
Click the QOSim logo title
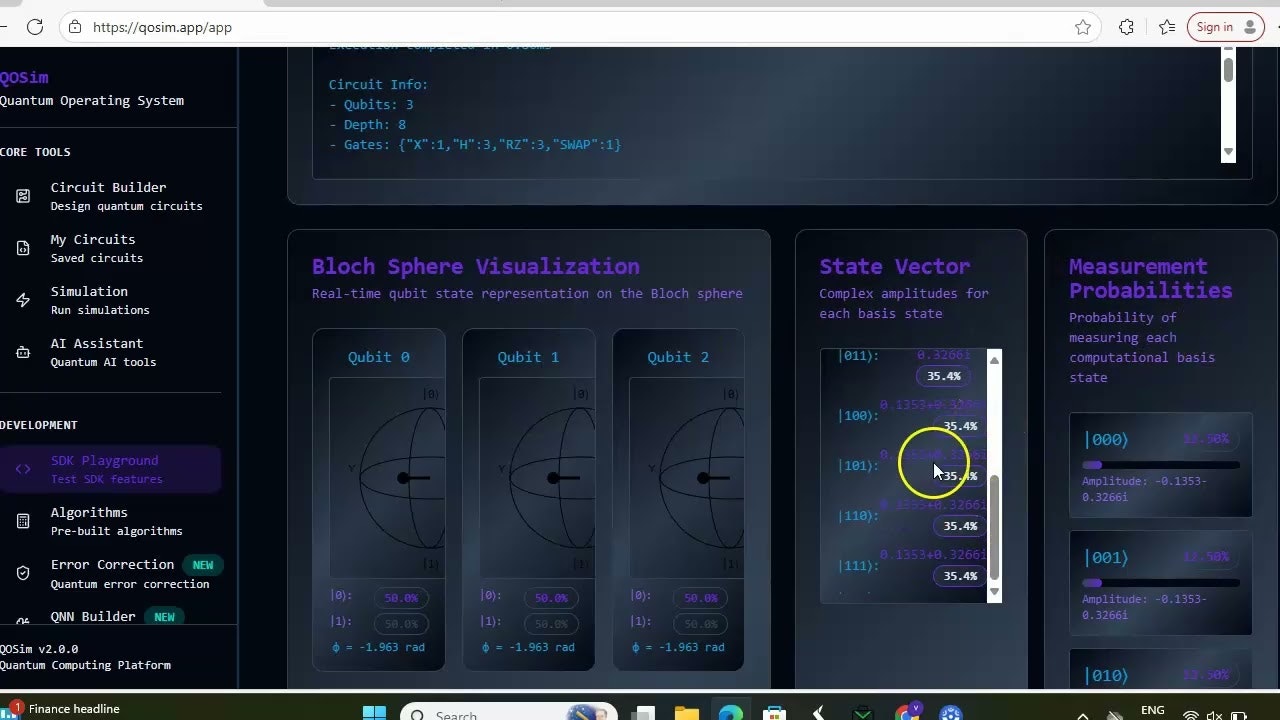click(24, 77)
